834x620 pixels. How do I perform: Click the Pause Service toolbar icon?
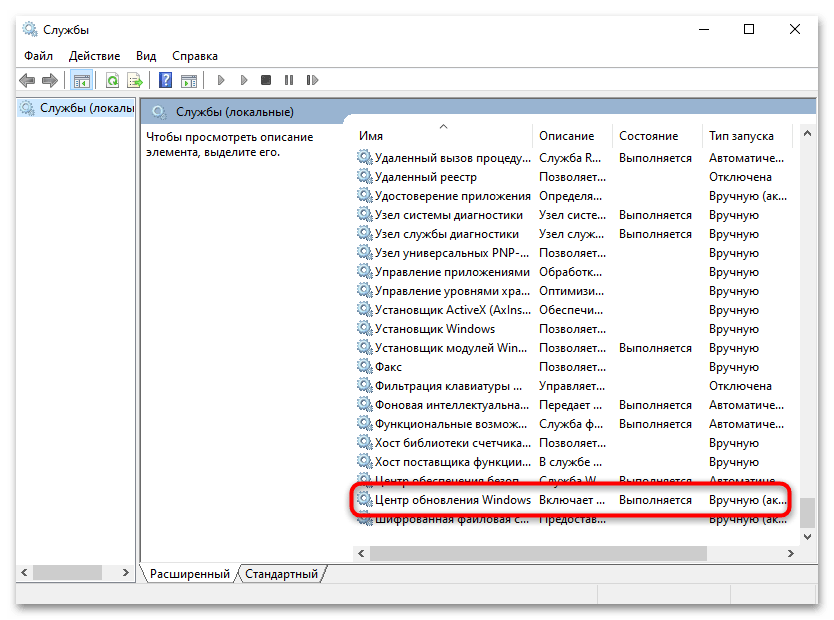pyautogui.click(x=287, y=80)
